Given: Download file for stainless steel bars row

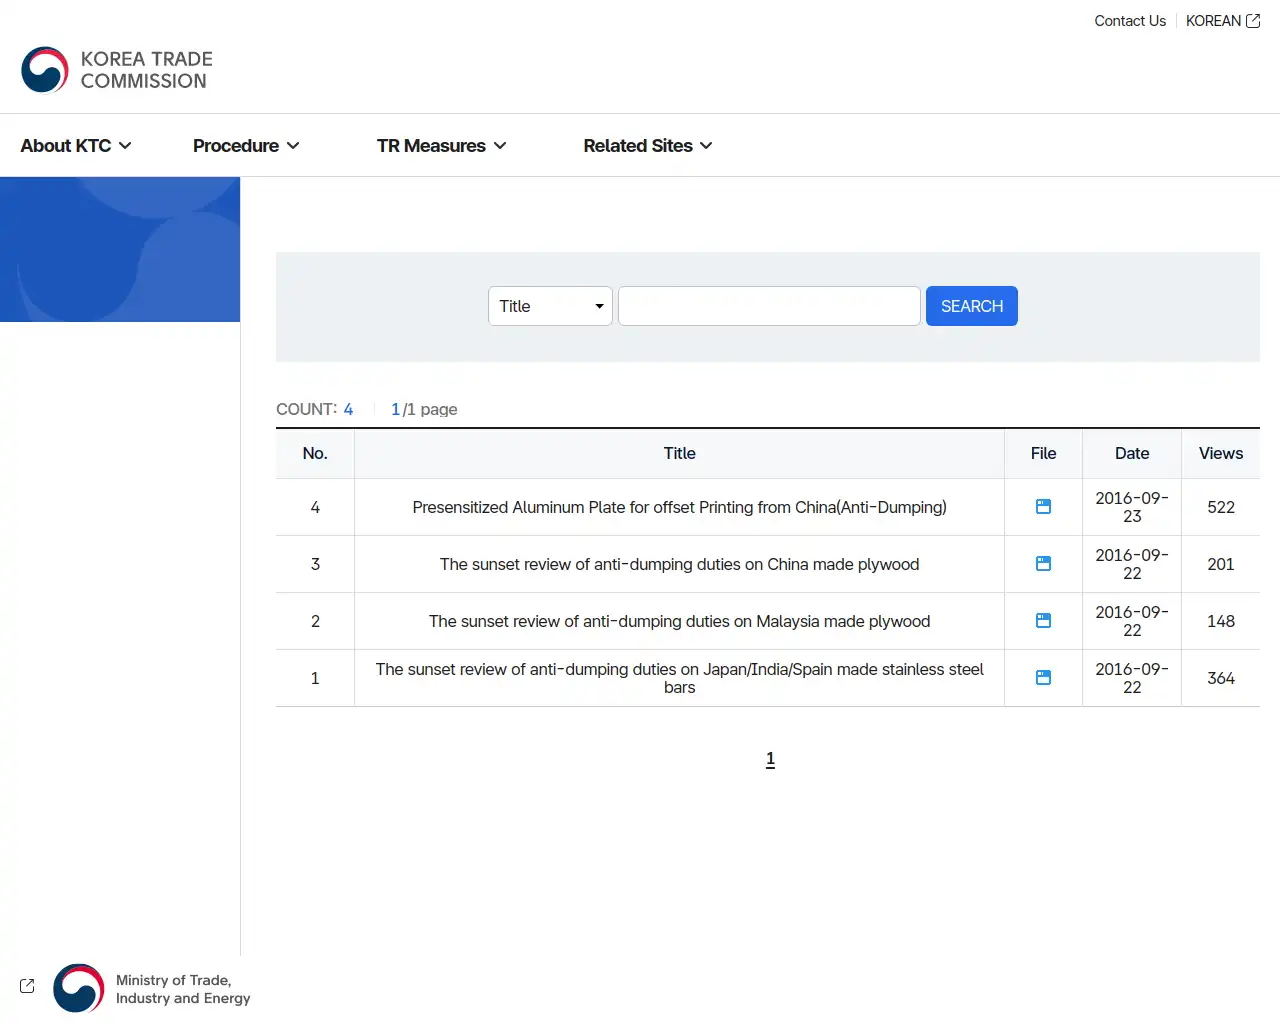Looking at the screenshot, I should point(1043,678).
